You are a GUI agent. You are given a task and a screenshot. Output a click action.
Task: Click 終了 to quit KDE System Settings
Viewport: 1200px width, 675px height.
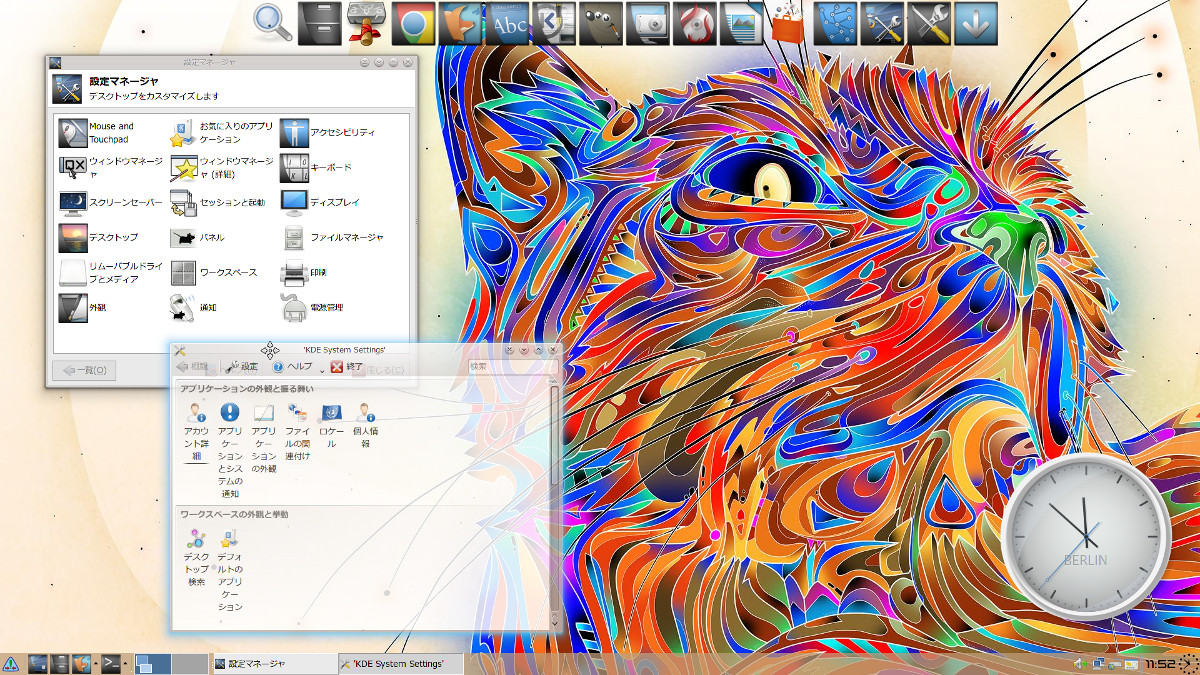347,367
